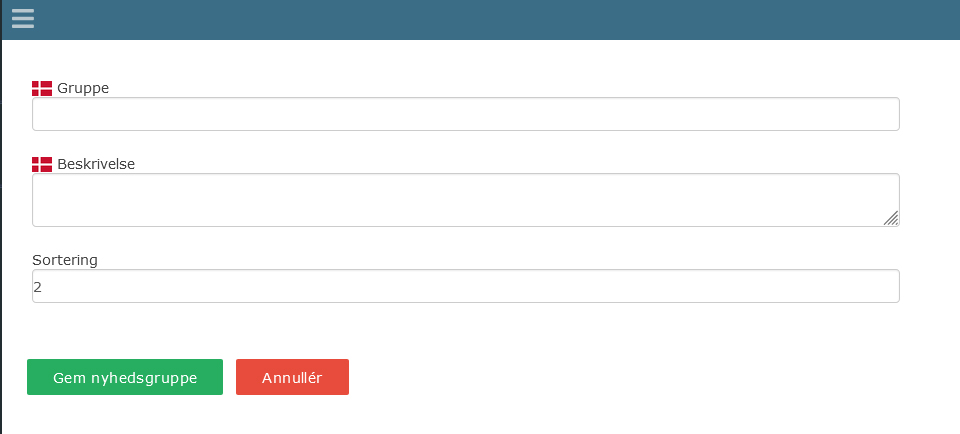960x434 pixels.
Task: Click the Danish flag beside Beskrivelse
Action: click(42, 164)
